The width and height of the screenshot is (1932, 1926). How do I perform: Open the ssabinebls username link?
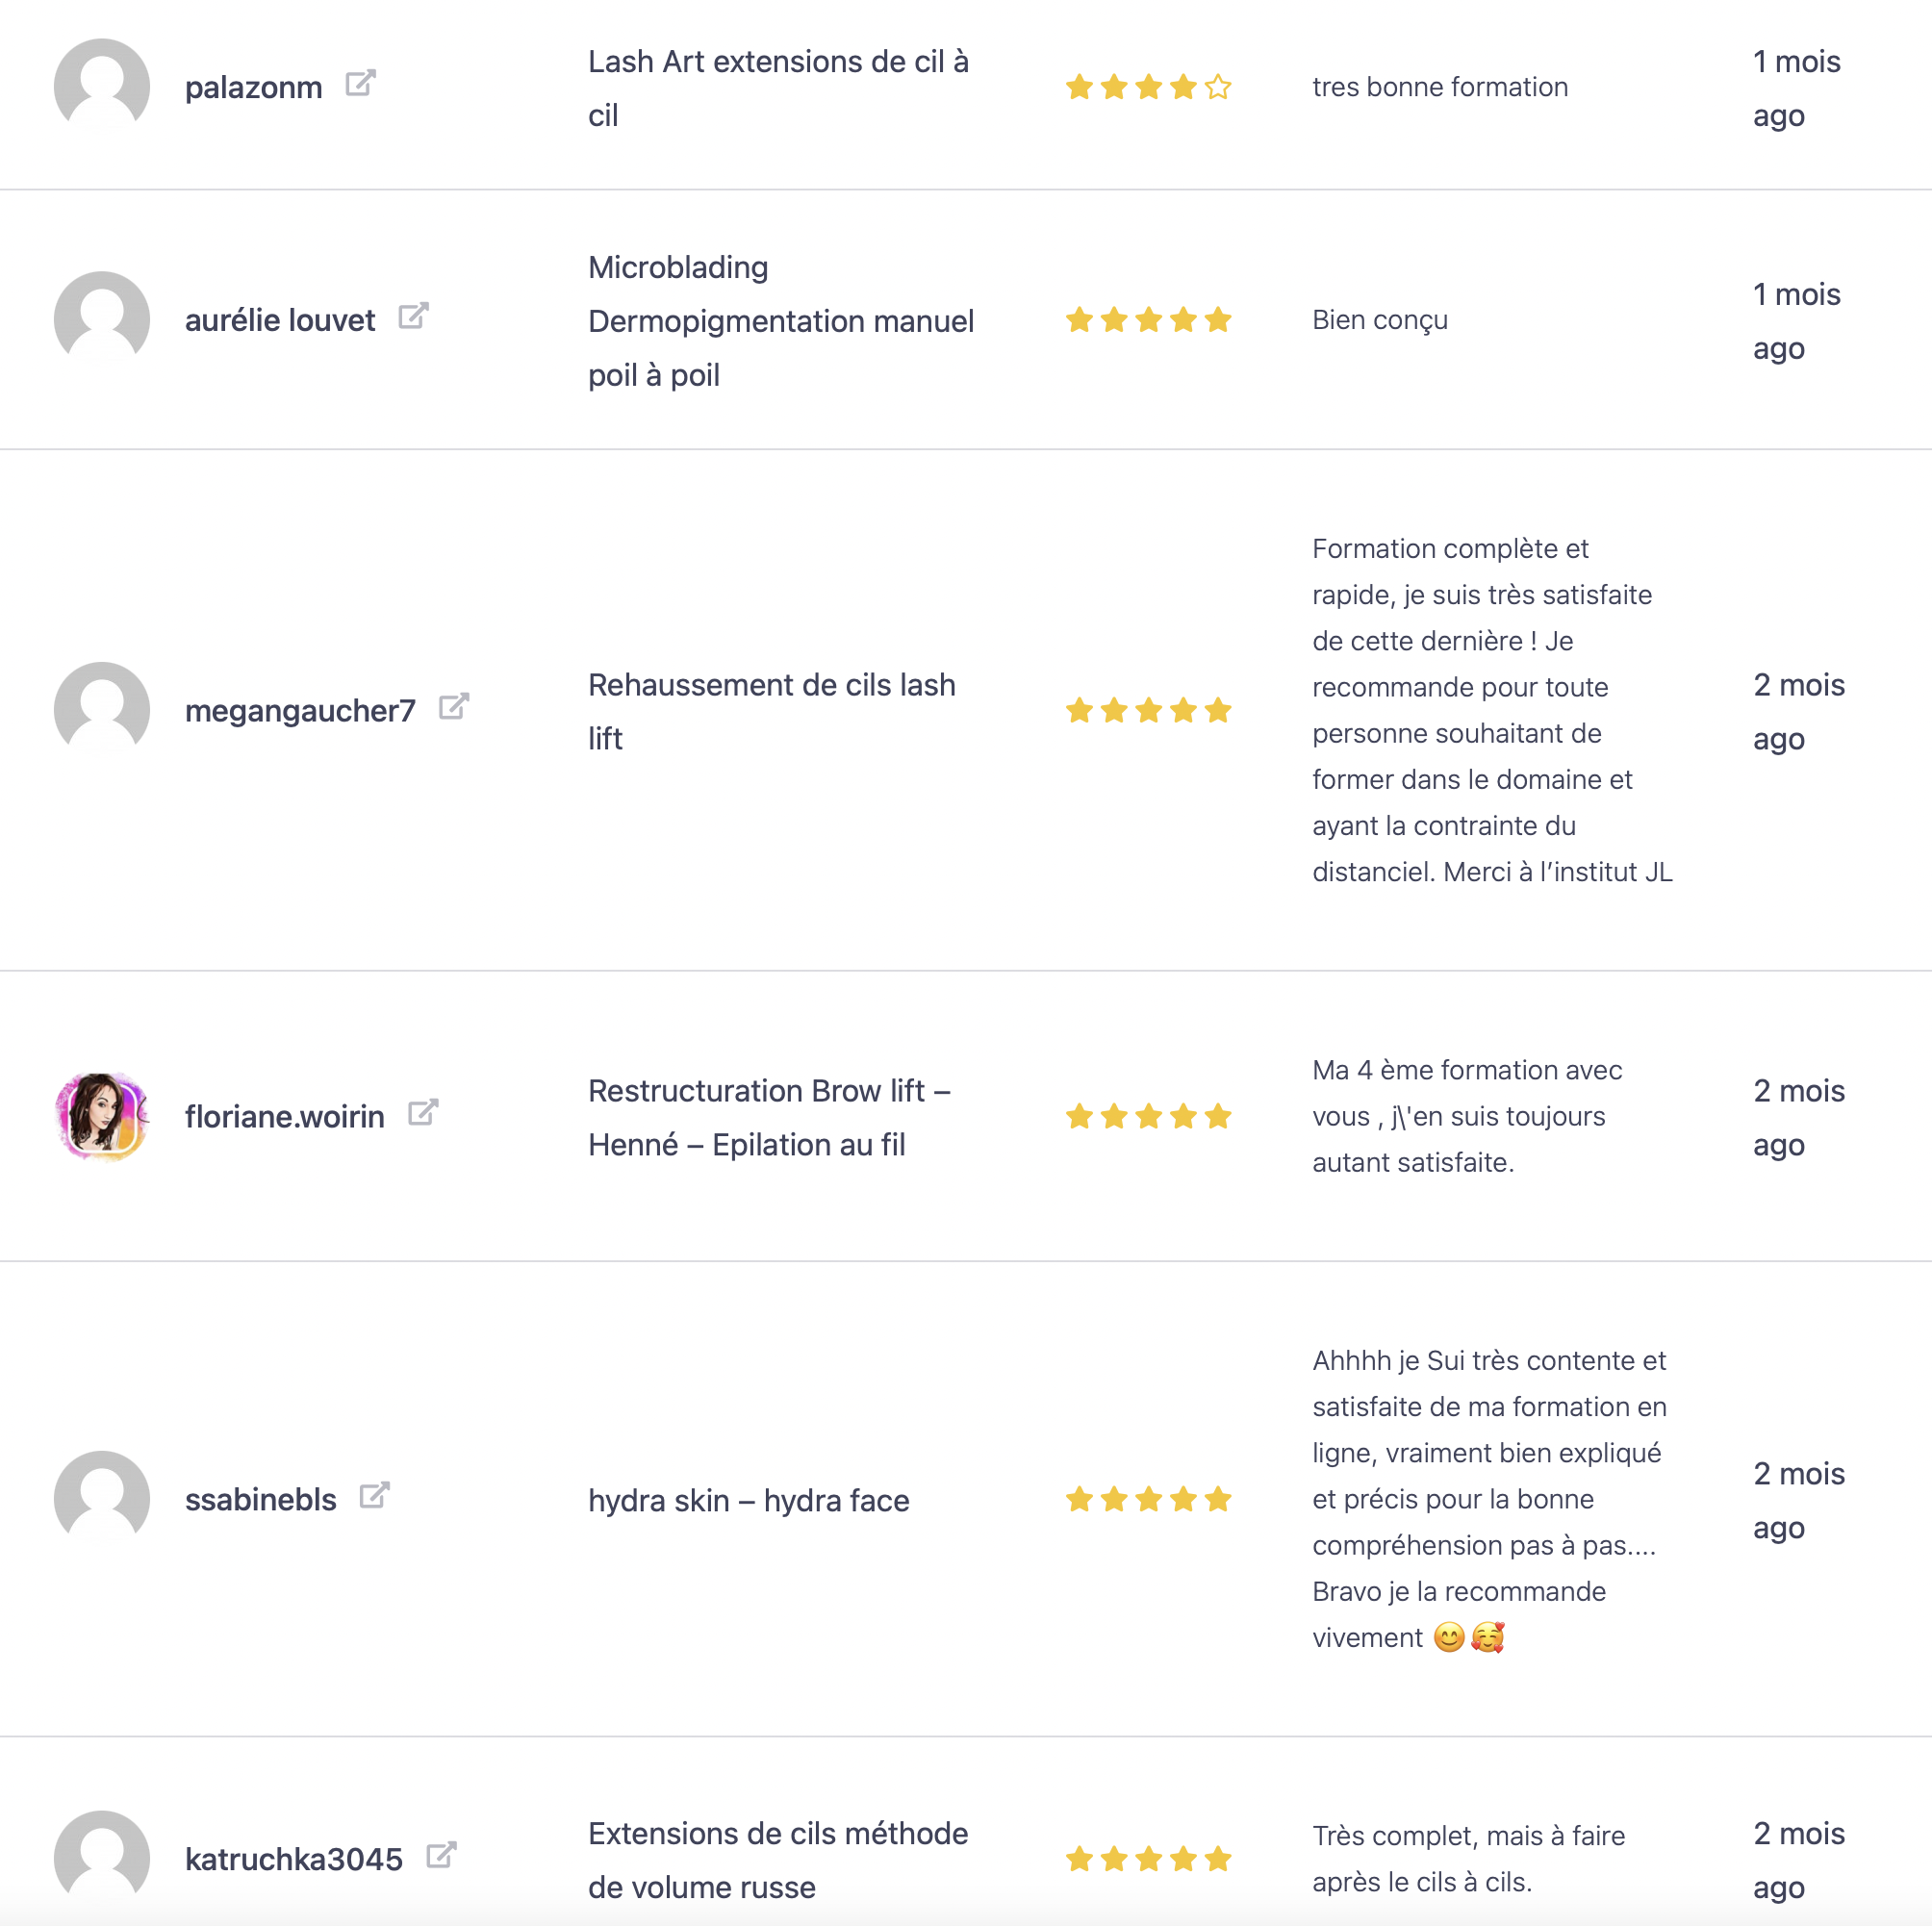[260, 1500]
